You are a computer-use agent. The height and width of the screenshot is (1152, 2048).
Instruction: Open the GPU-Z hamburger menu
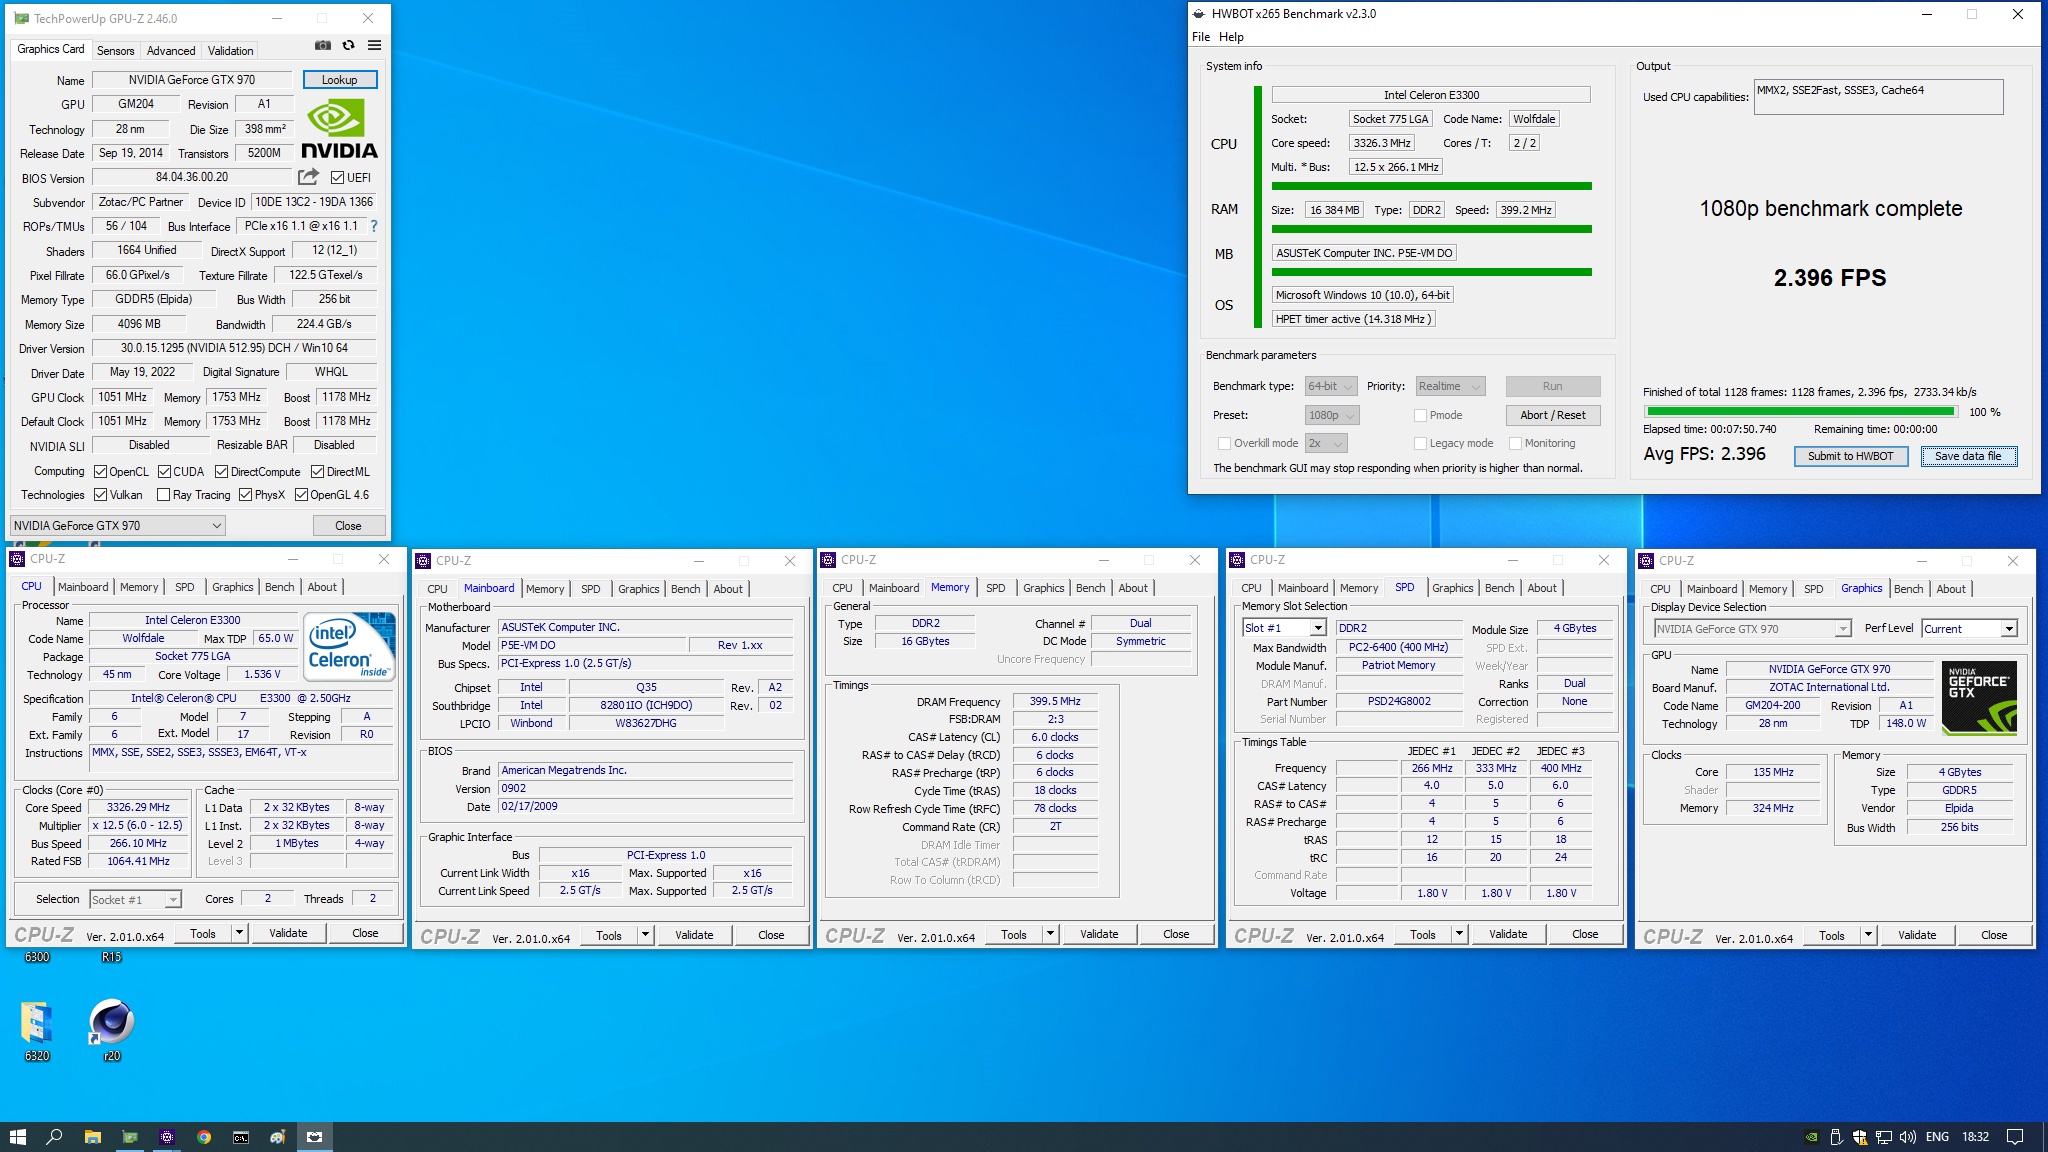[x=374, y=45]
